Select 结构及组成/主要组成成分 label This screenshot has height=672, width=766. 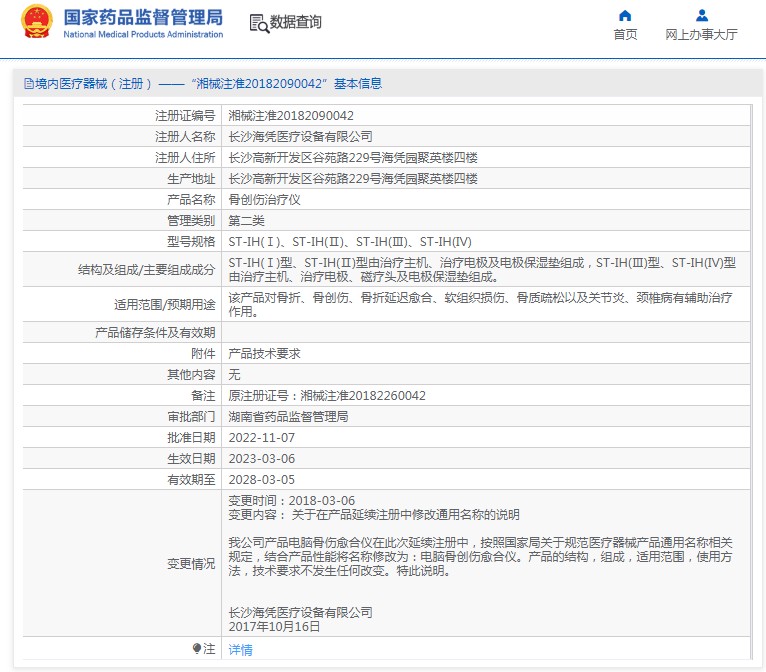point(147,270)
